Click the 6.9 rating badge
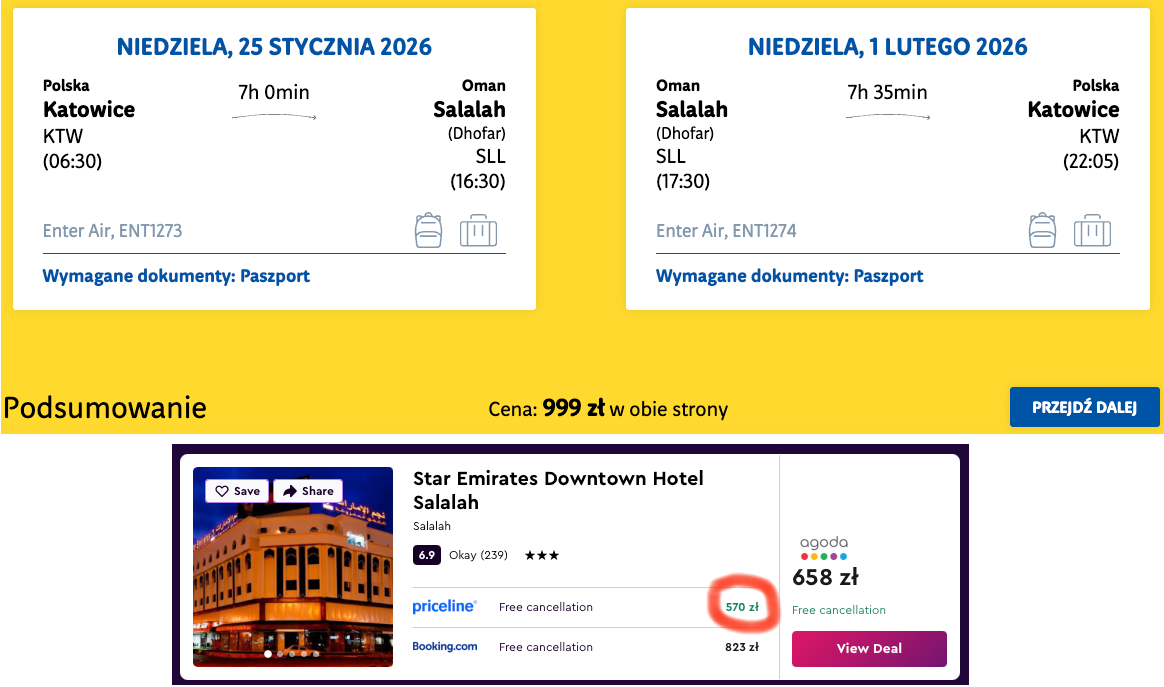This screenshot has width=1164, height=687. coord(427,555)
